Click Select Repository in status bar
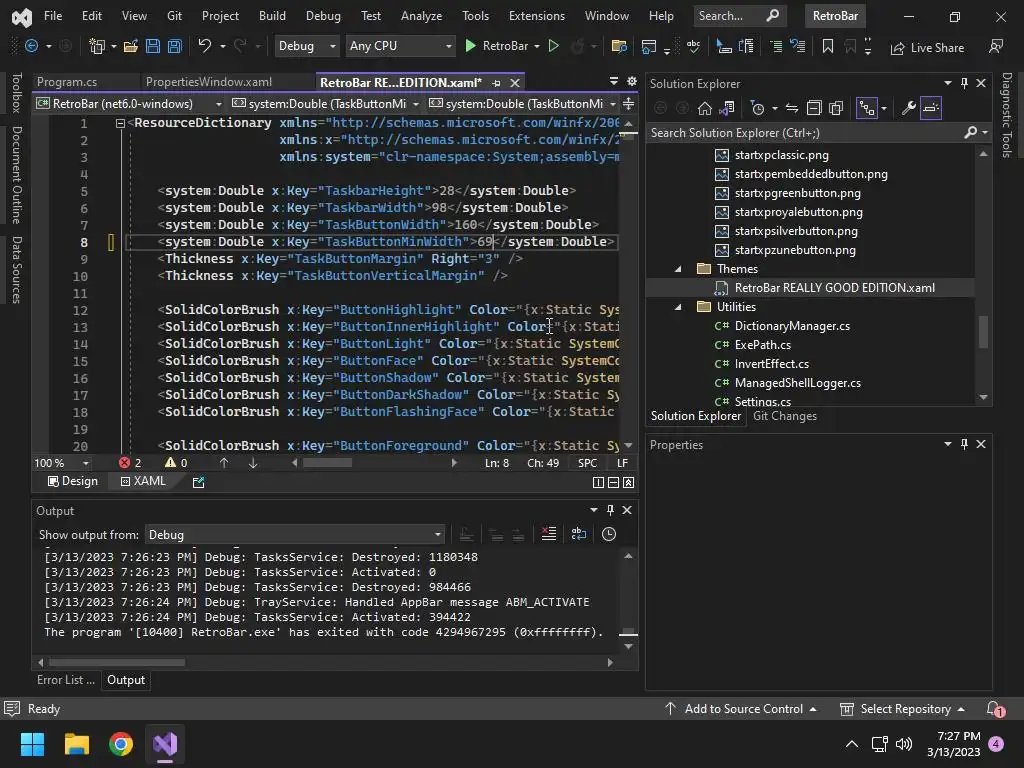This screenshot has width=1024, height=768. click(903, 709)
